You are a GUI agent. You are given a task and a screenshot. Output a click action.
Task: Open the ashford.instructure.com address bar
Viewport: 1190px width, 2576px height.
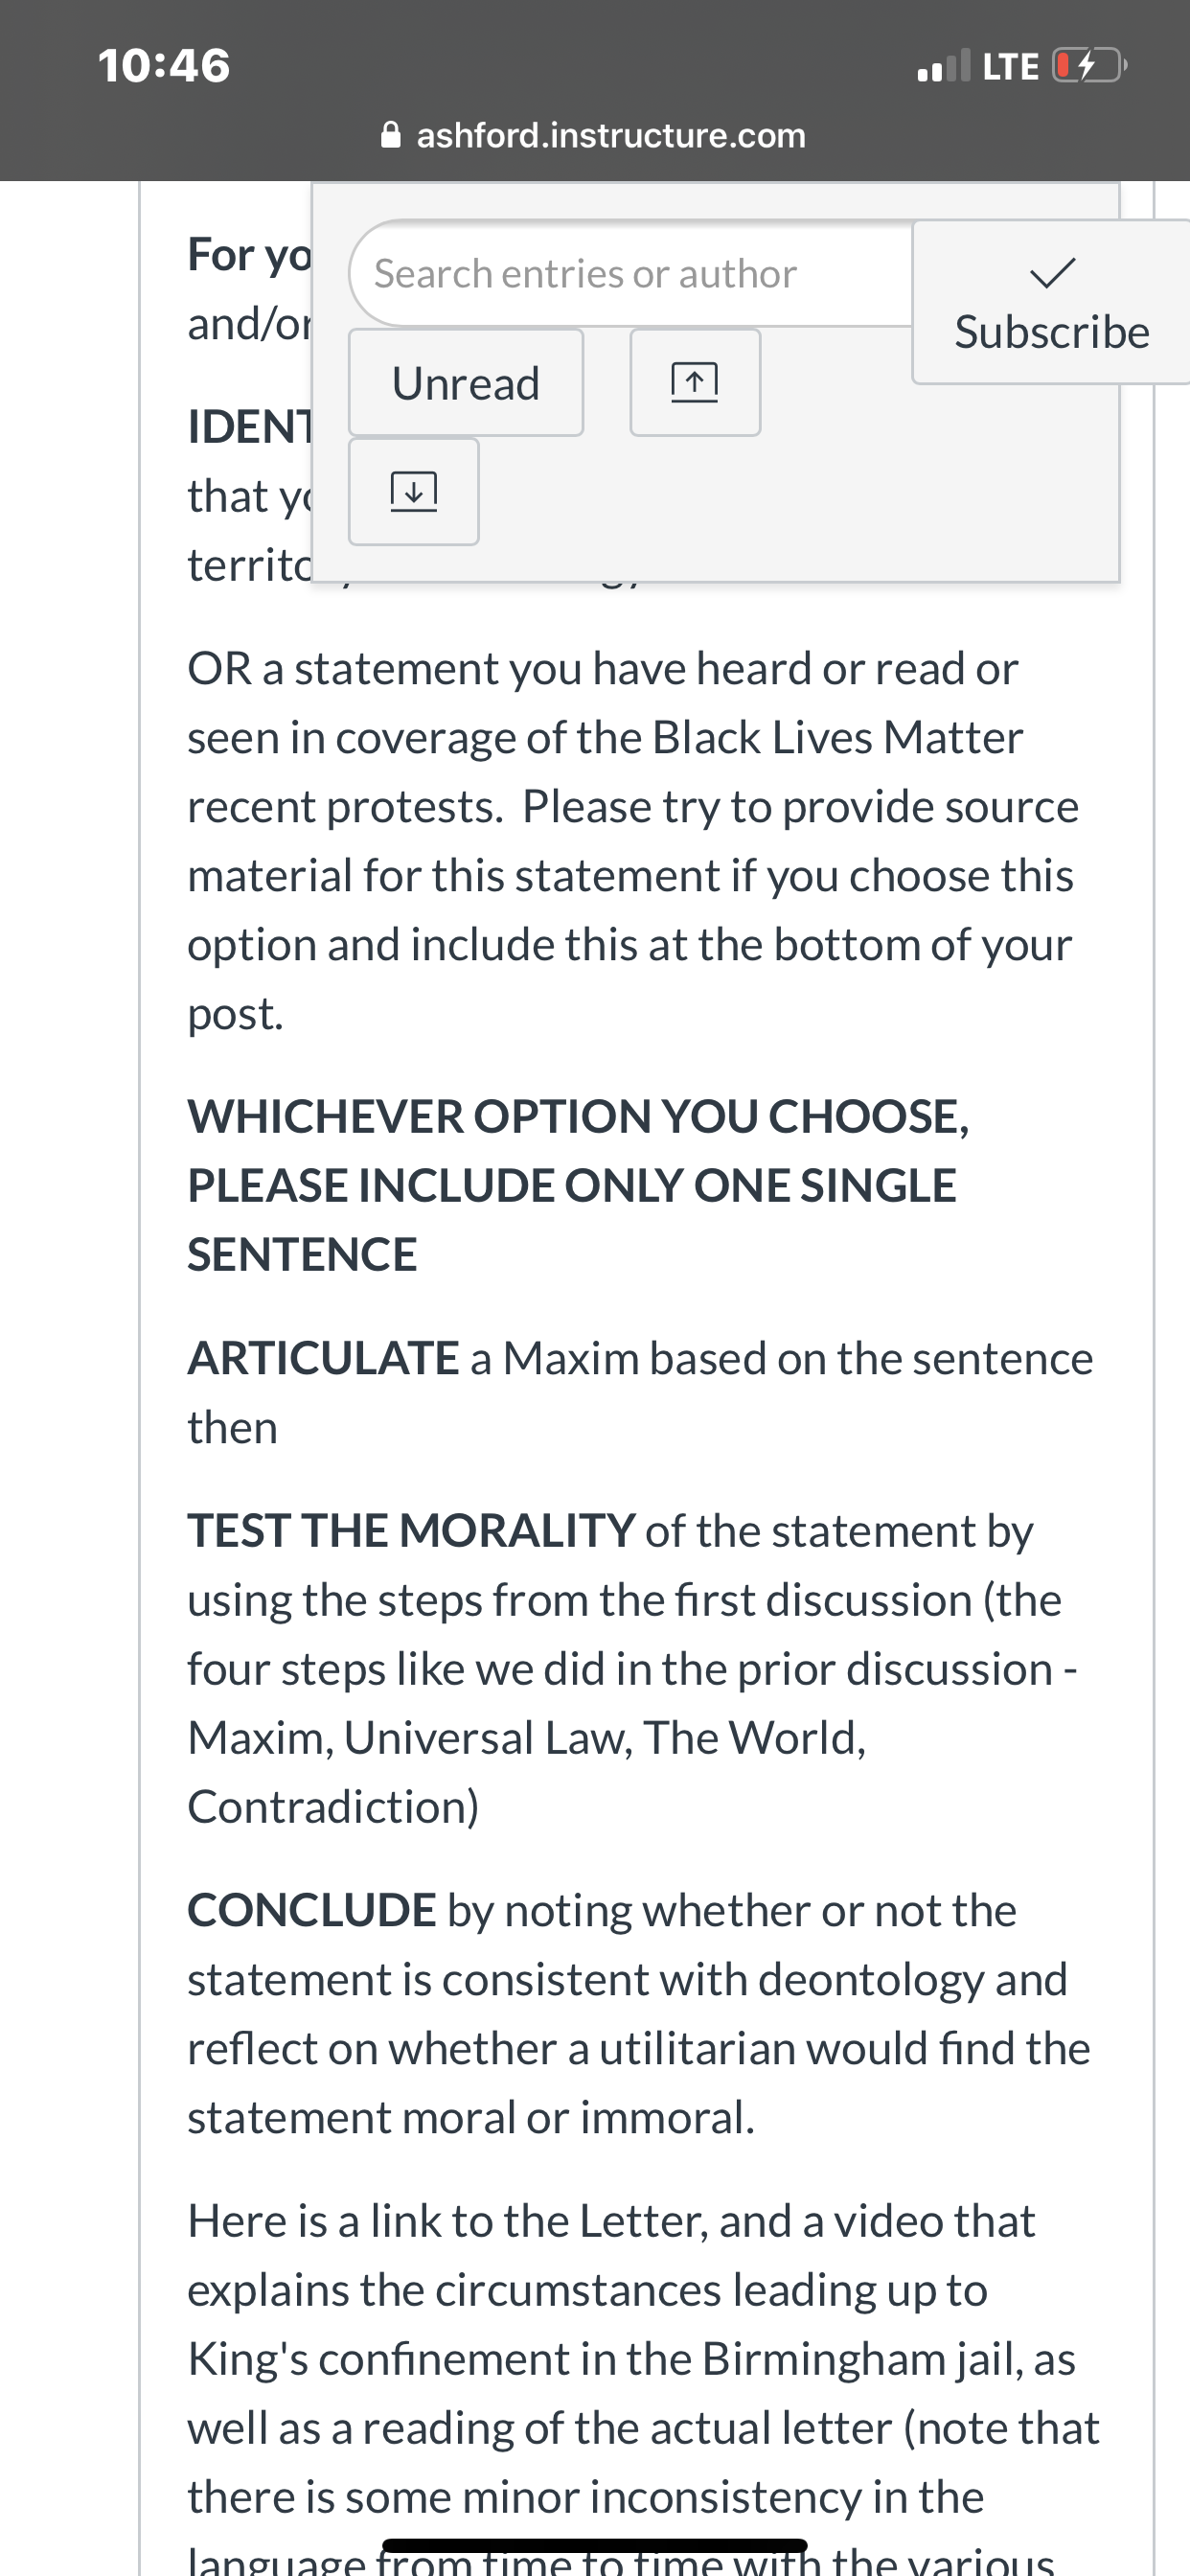pos(594,135)
